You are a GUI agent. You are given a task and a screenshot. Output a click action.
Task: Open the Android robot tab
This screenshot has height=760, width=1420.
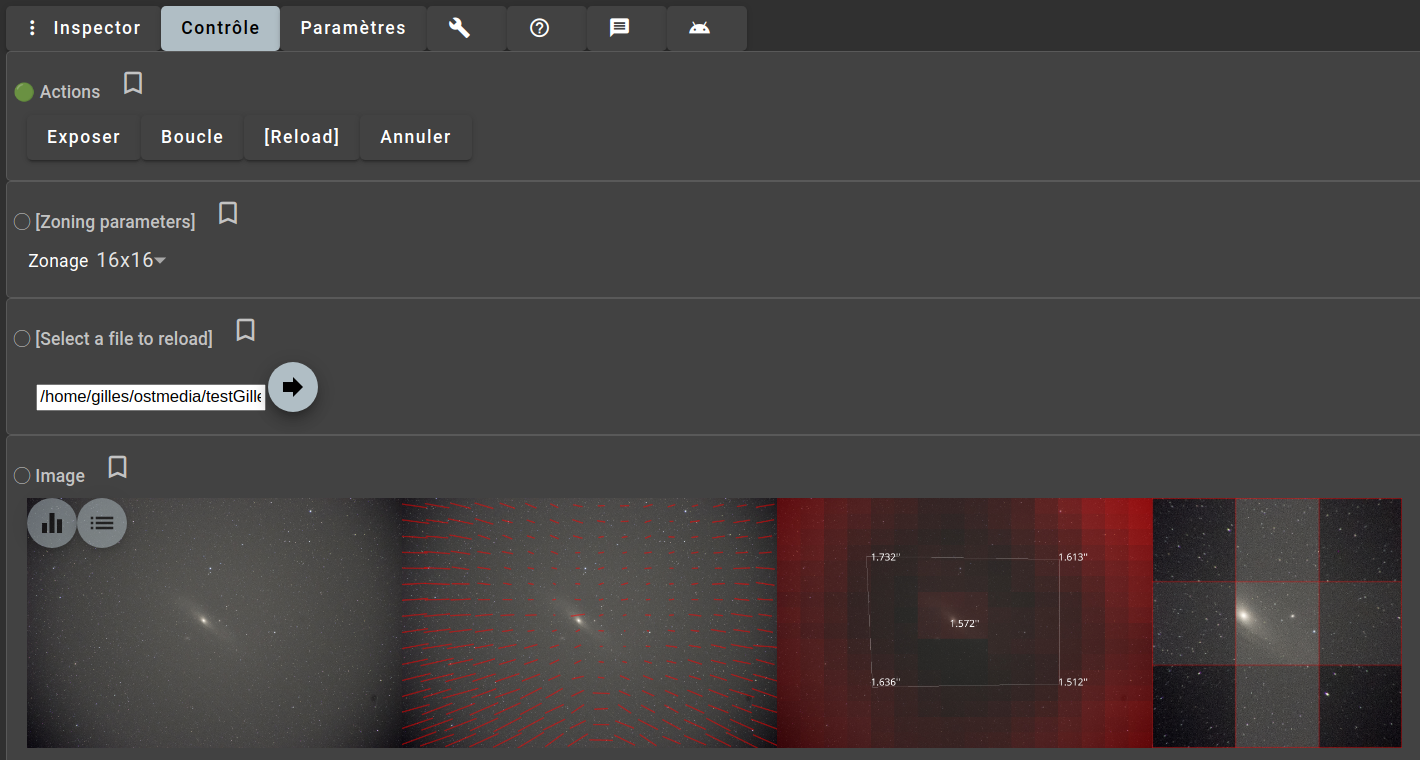click(700, 28)
